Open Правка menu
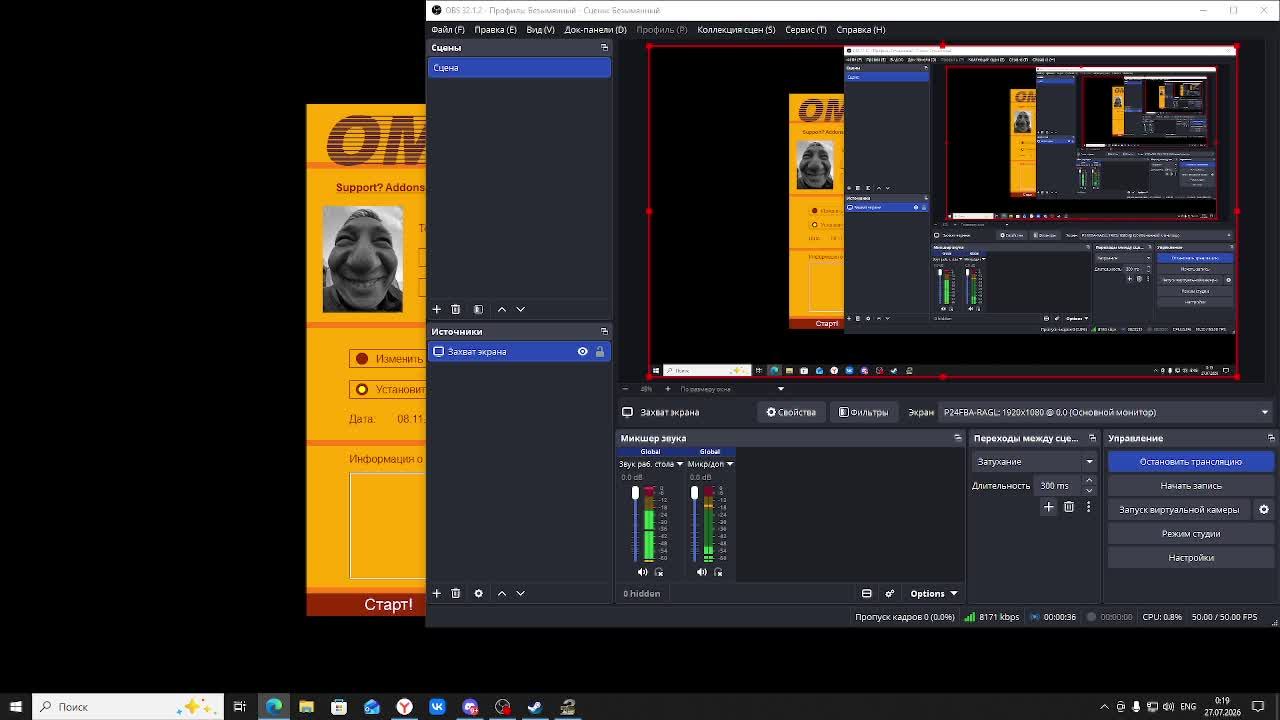This screenshot has height=720, width=1280. pos(495,29)
